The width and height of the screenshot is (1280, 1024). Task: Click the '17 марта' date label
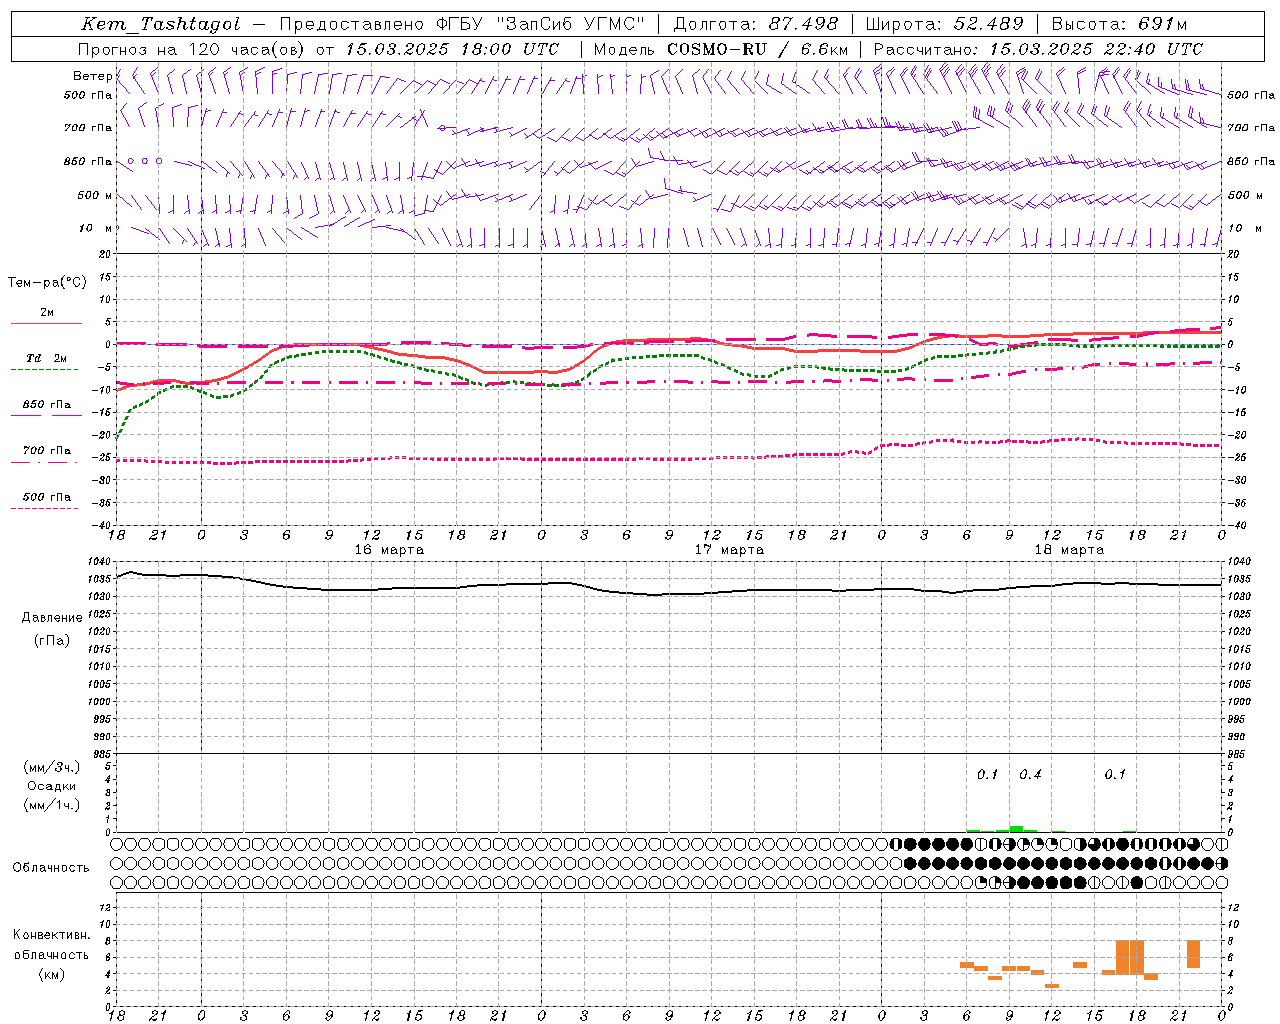[x=729, y=550]
